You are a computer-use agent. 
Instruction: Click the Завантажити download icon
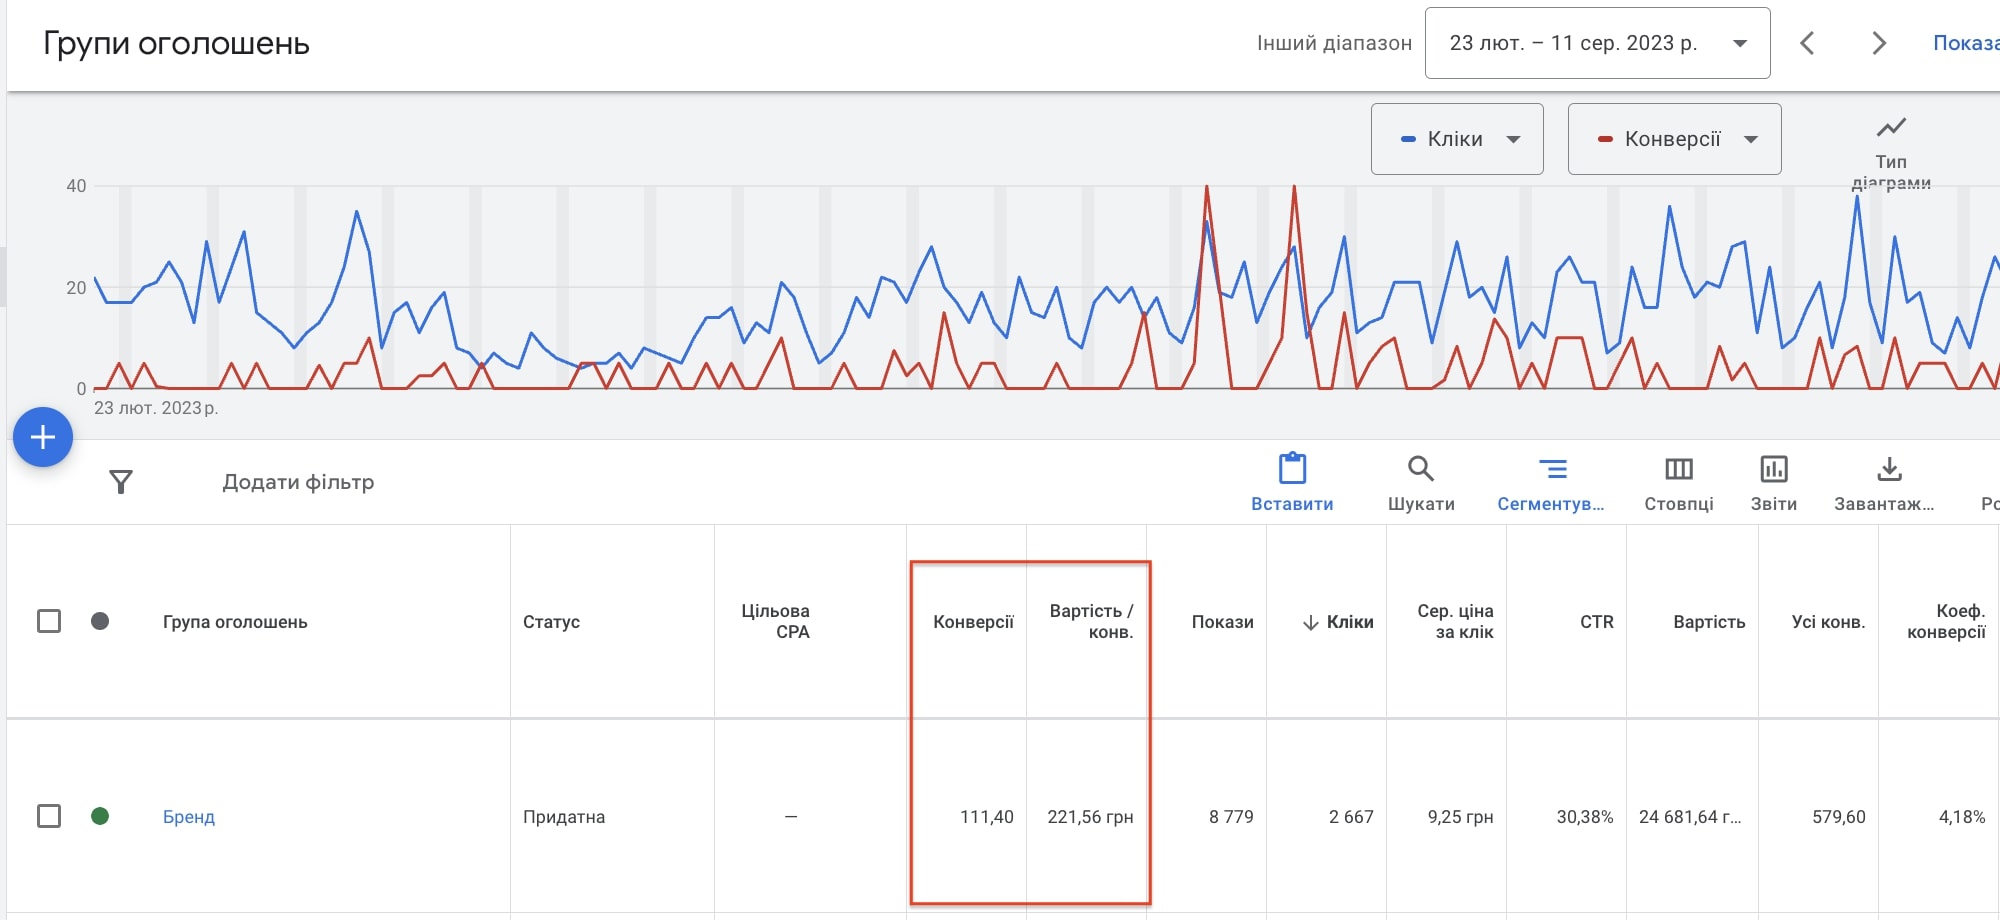click(1888, 469)
